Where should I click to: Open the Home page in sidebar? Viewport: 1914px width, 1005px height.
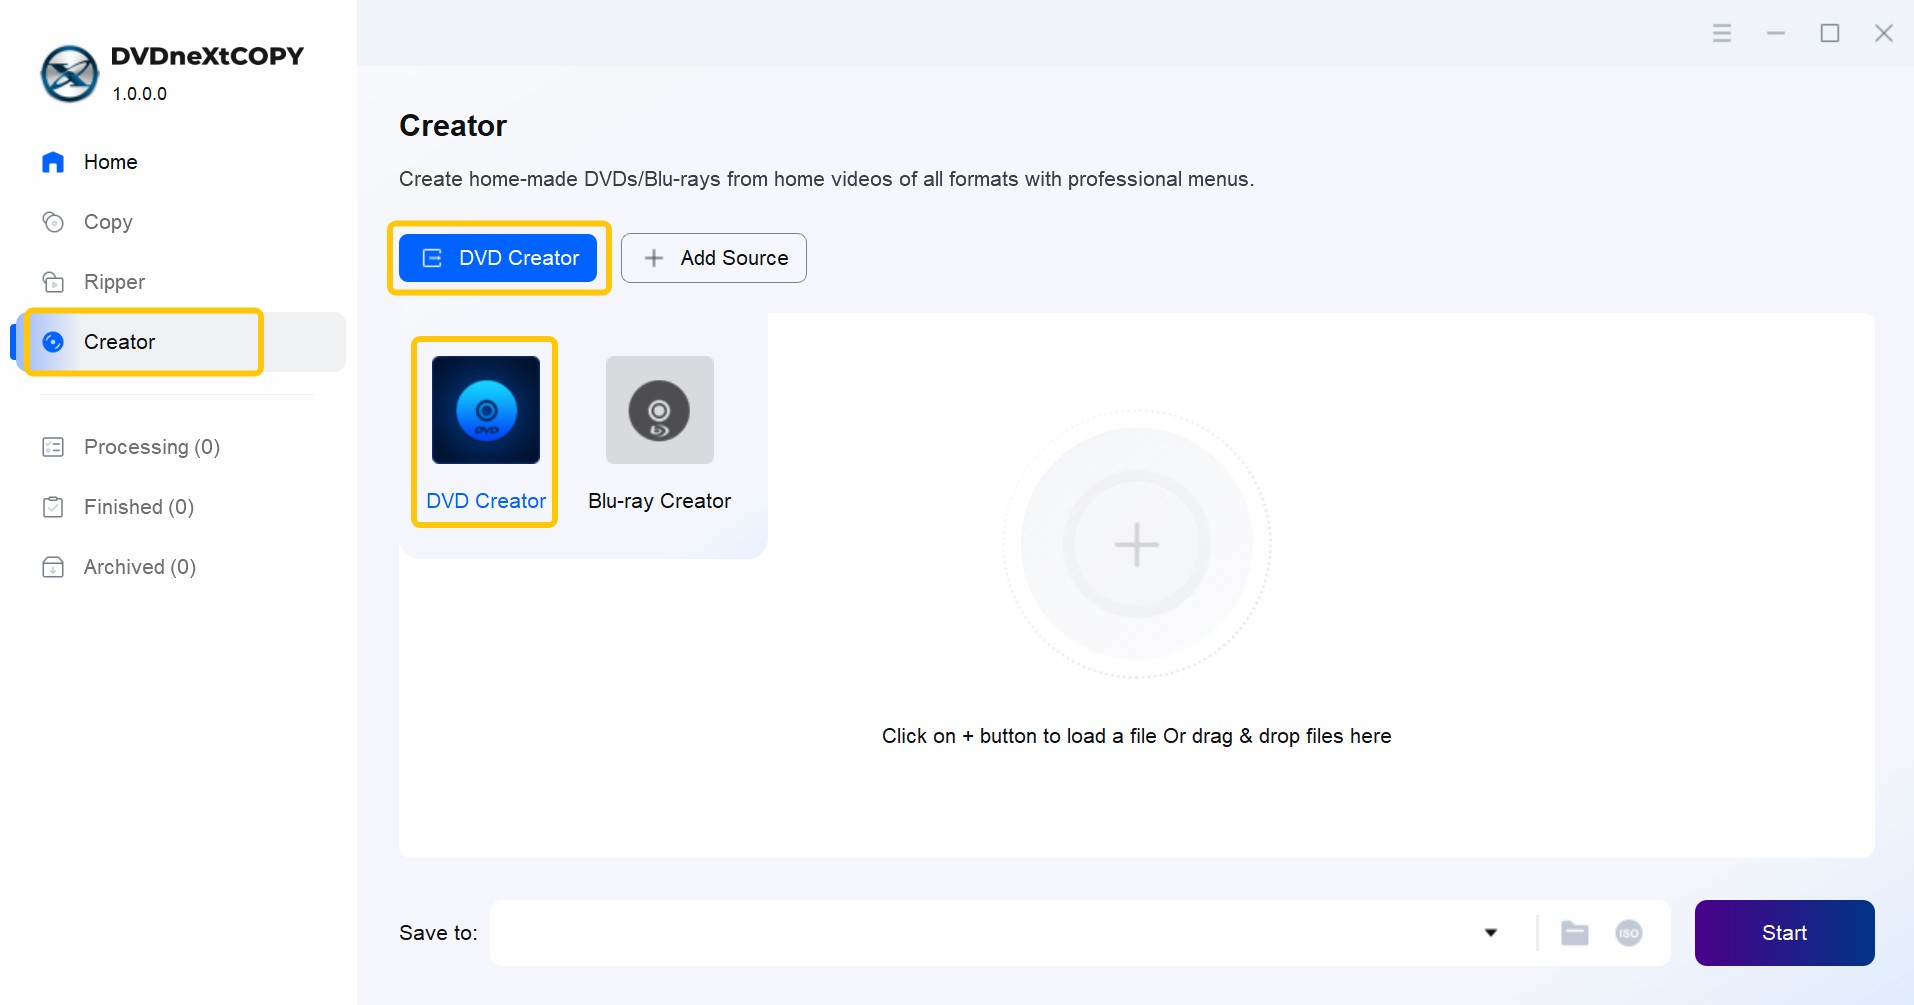[x=90, y=162]
